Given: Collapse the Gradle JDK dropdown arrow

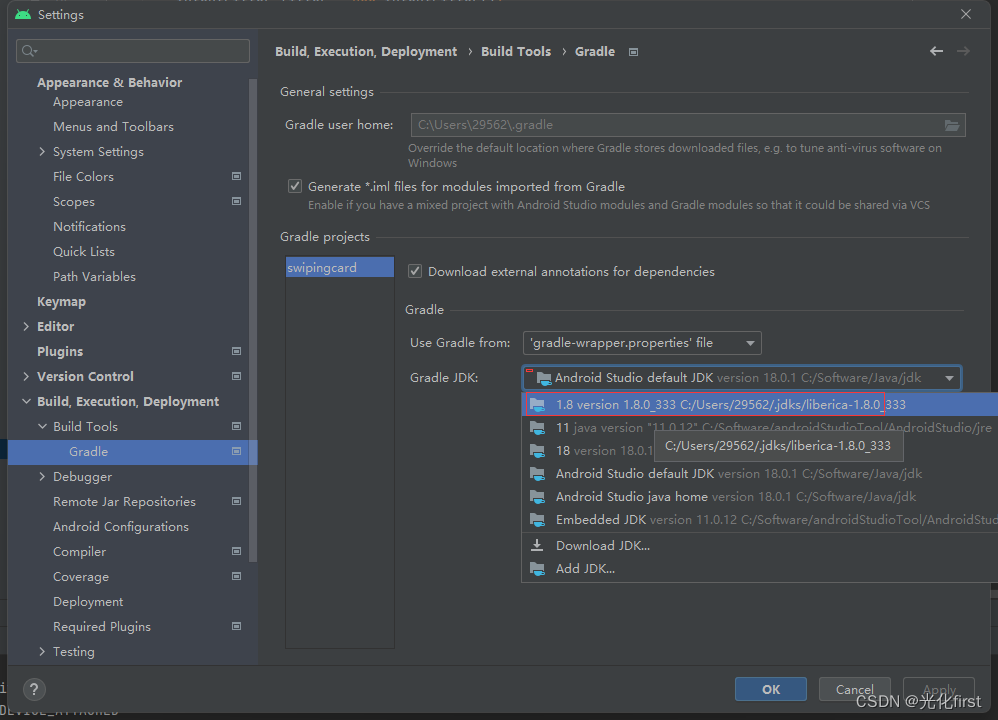Looking at the screenshot, I should click(949, 378).
